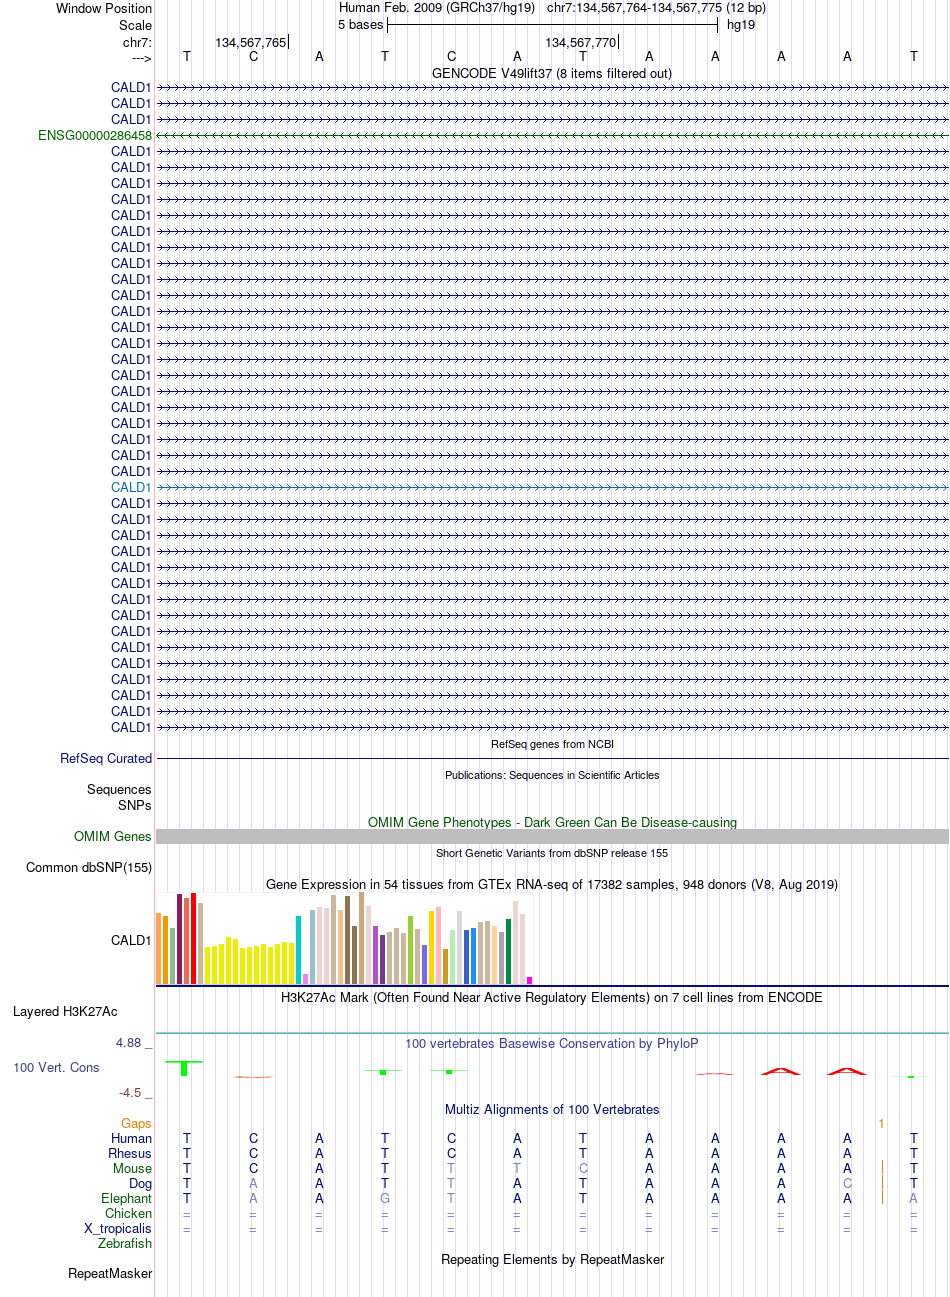Image resolution: width=950 pixels, height=1297 pixels.
Task: Click the Mouse species alignment label
Action: pos(133,1169)
